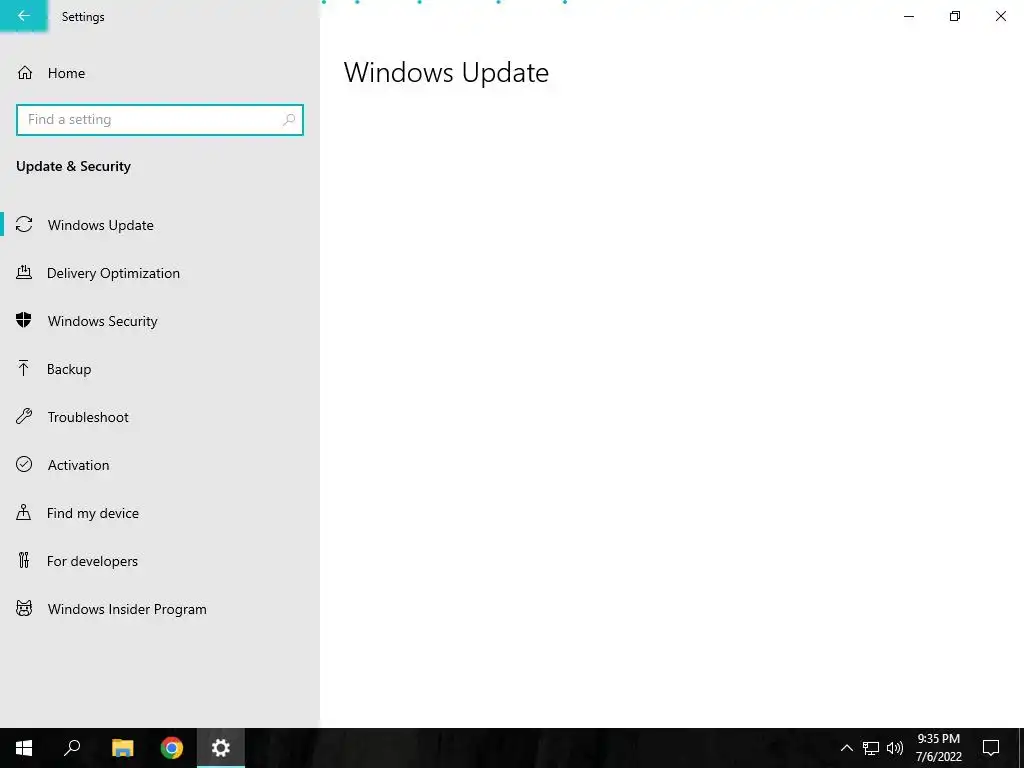The height and width of the screenshot is (768, 1024).
Task: Close the Settings window
Action: (x=1000, y=16)
